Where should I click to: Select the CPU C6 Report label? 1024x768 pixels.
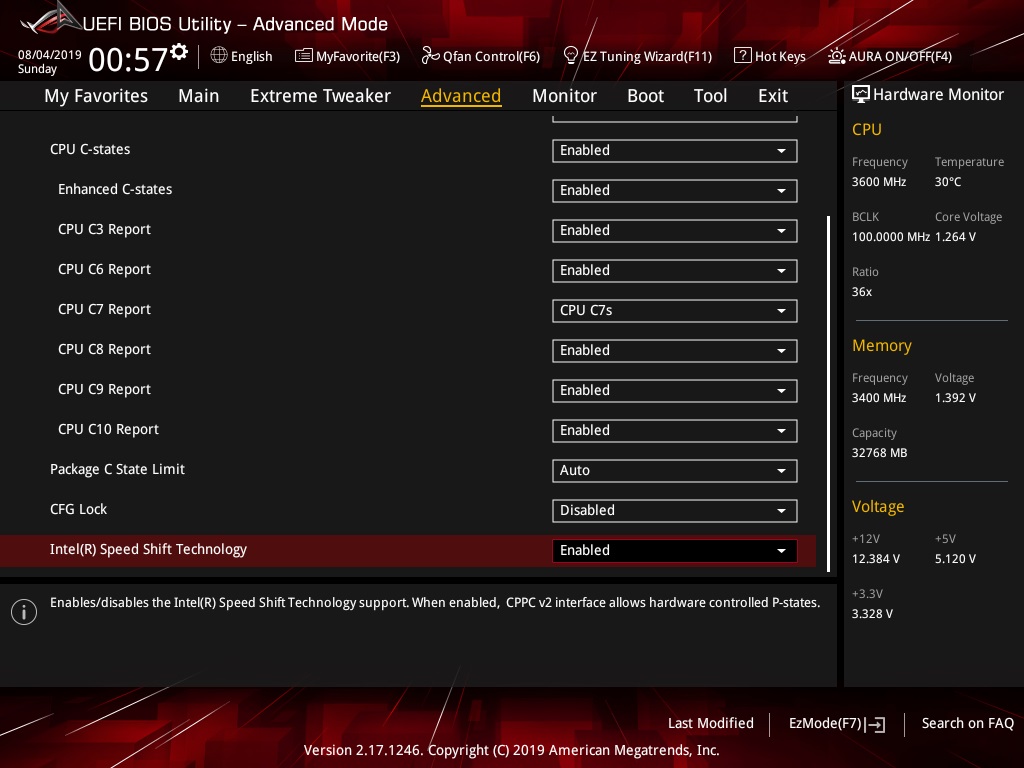coord(104,269)
